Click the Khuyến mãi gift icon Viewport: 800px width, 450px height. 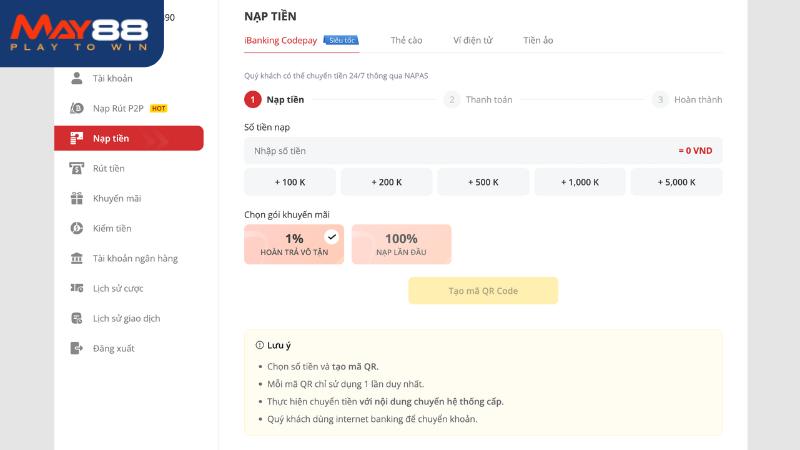pos(77,198)
